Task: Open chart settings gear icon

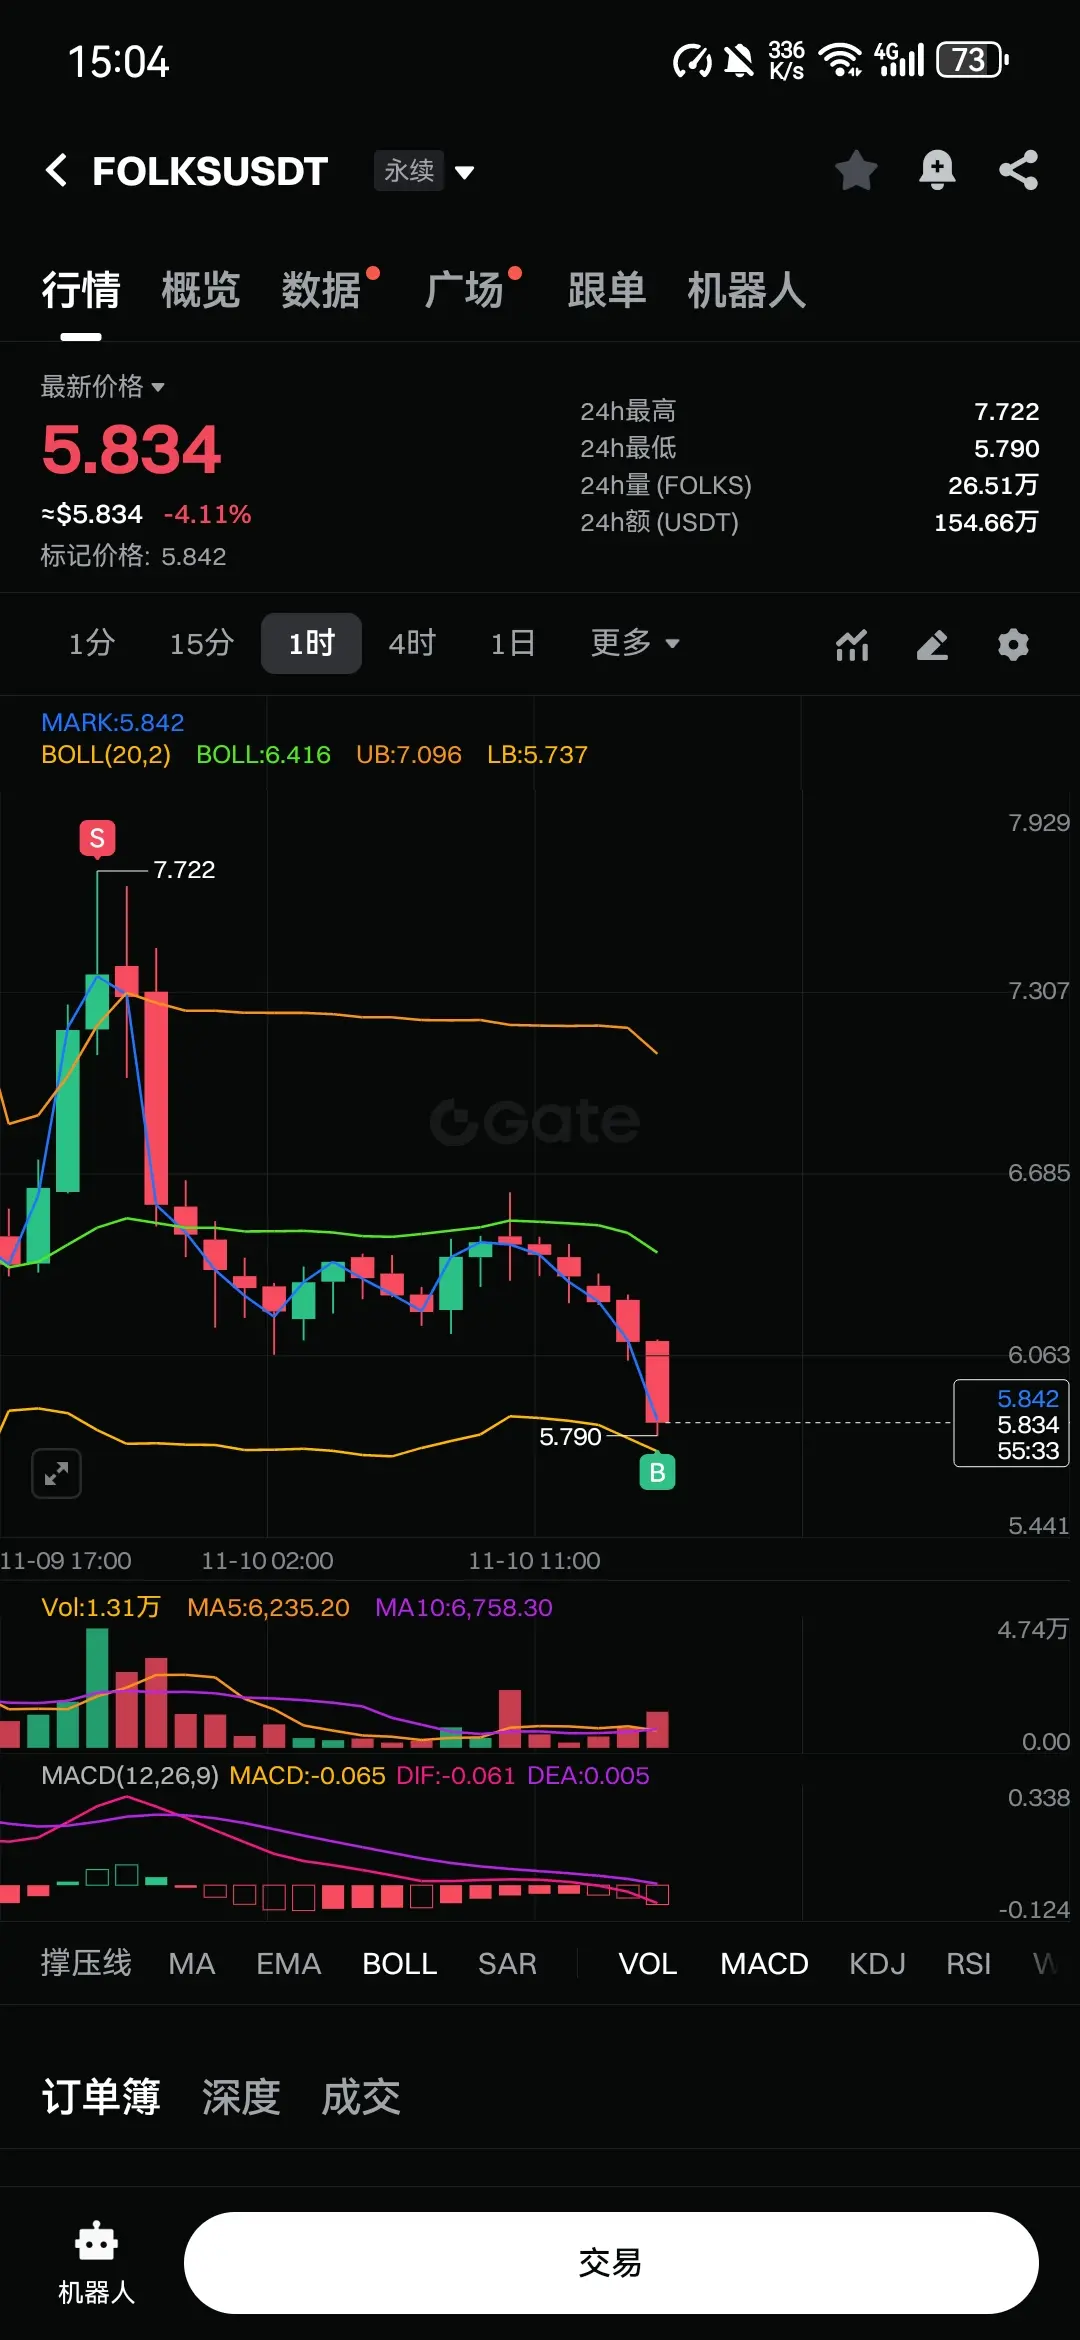Action: [1013, 644]
